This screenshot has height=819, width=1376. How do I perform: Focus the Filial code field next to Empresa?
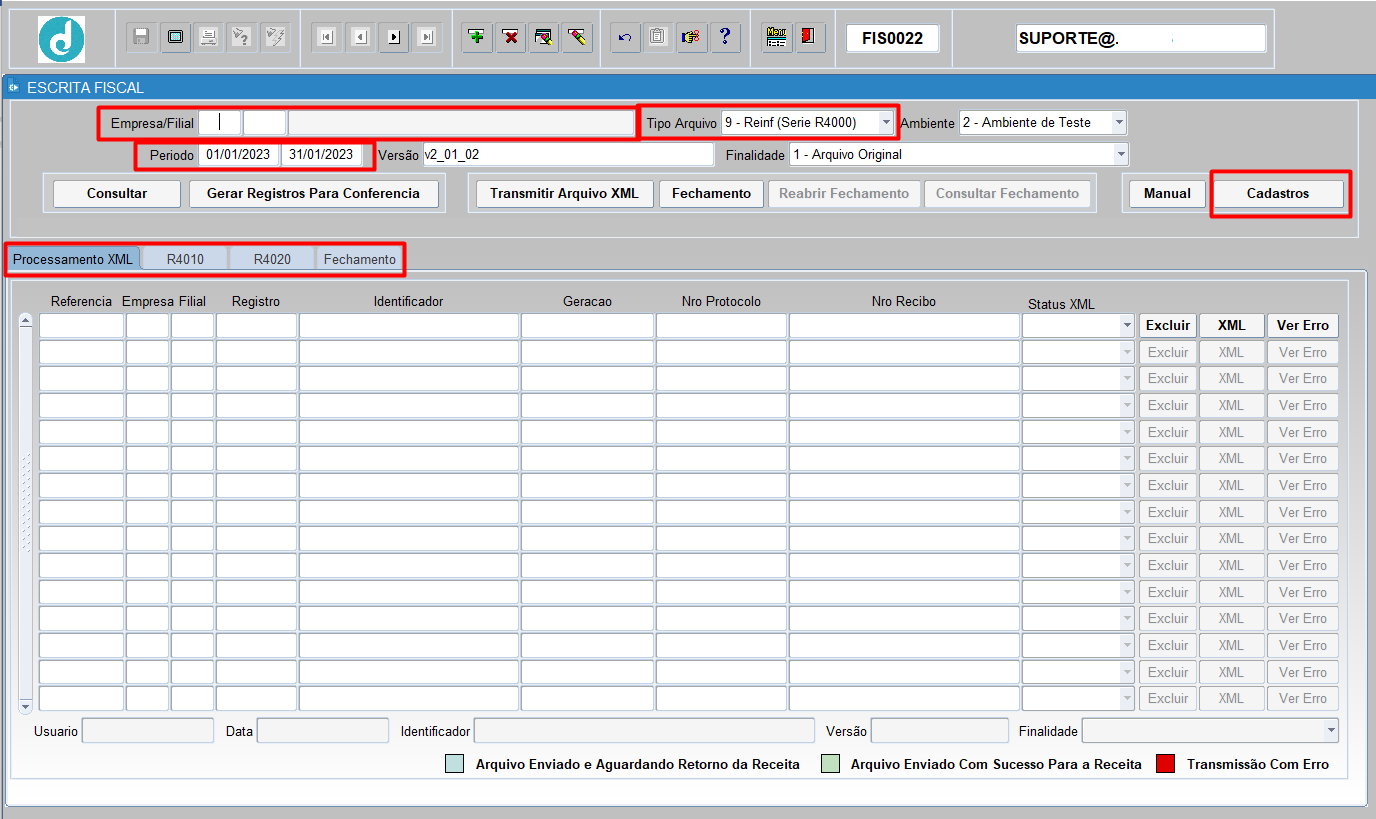point(264,123)
